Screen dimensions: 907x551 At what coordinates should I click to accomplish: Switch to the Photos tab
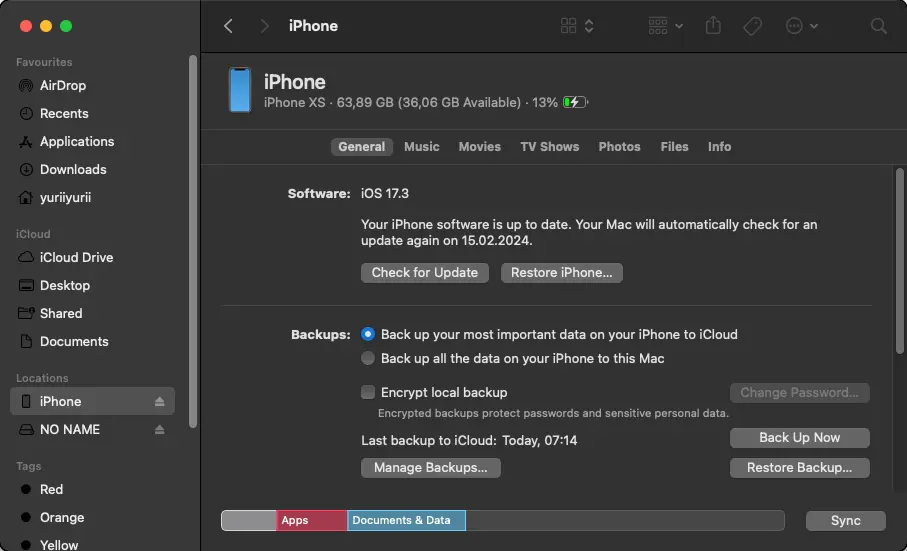(x=620, y=147)
